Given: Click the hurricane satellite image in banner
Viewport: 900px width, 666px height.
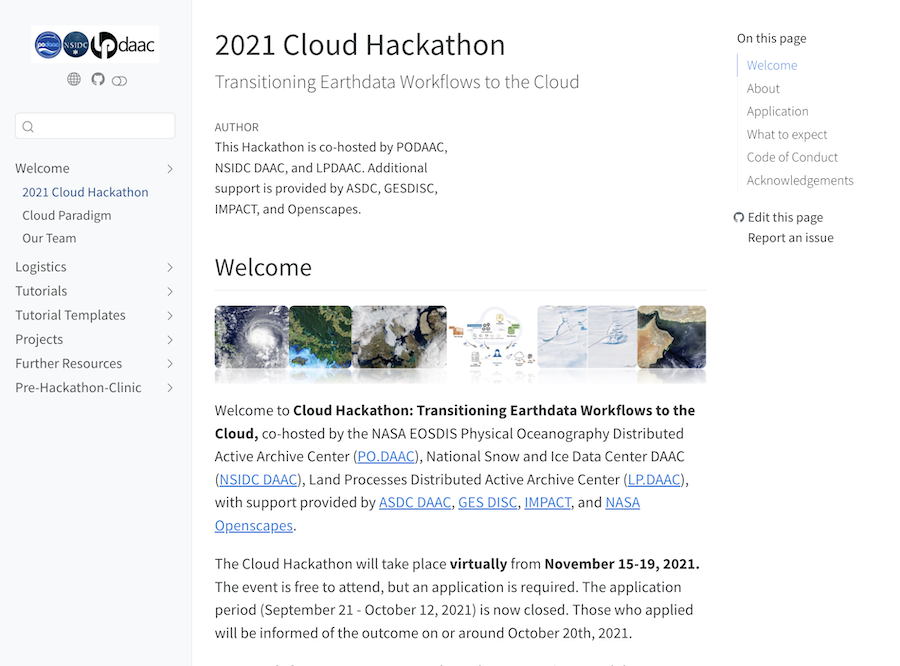Looking at the screenshot, I should click(x=251, y=338).
